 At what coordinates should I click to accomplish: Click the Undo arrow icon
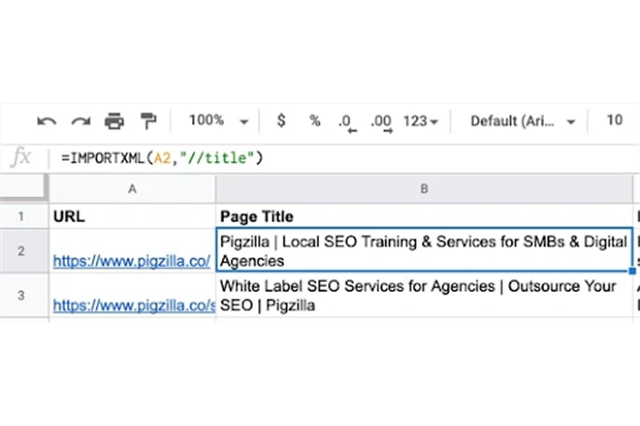47,121
